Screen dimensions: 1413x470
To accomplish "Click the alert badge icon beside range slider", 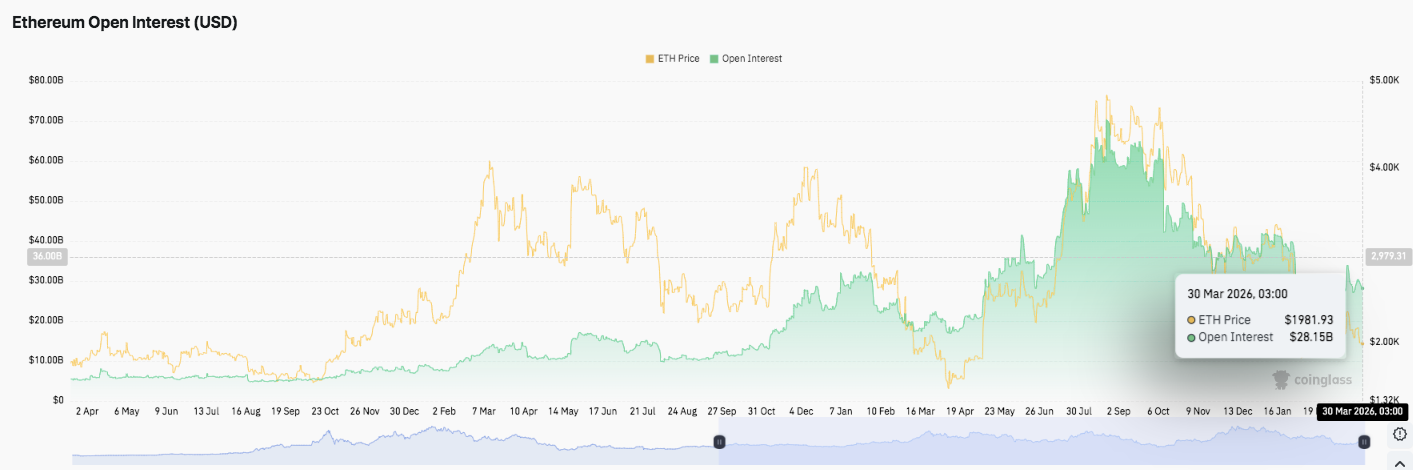I will point(1399,435).
